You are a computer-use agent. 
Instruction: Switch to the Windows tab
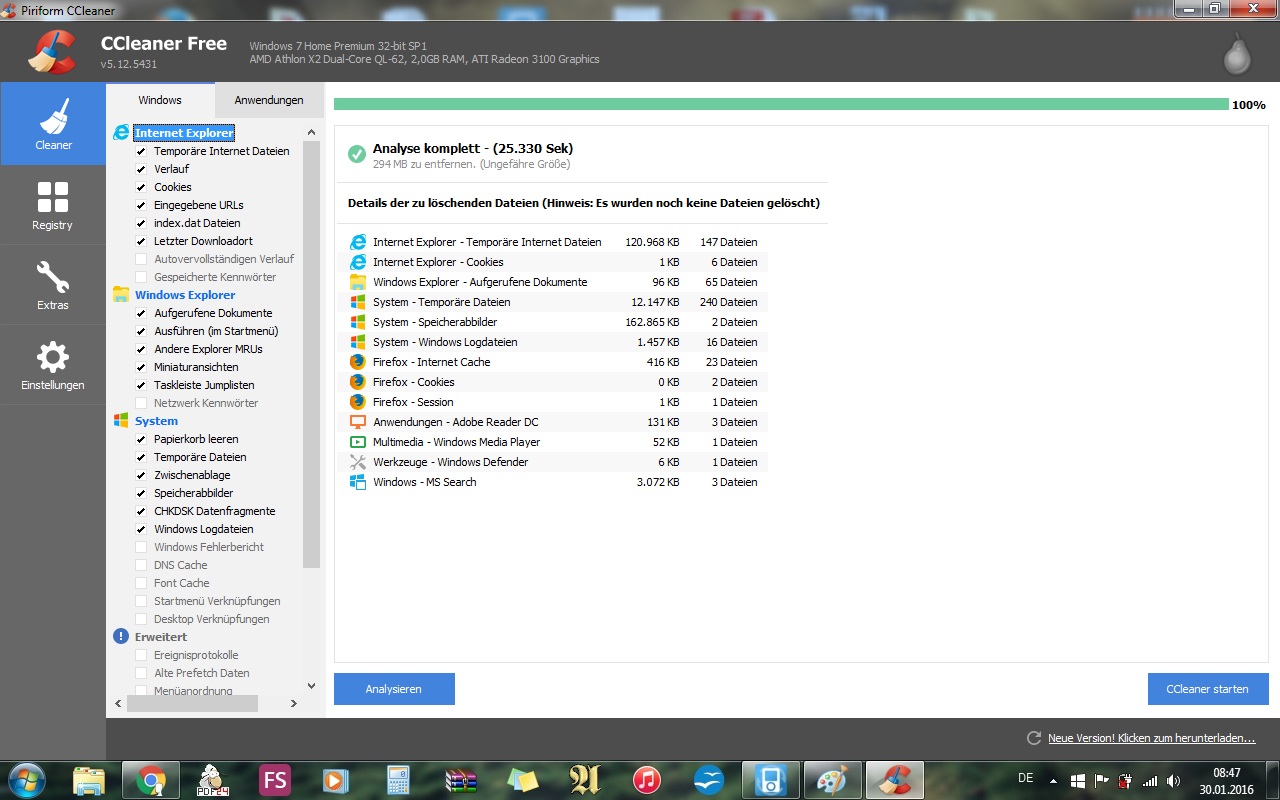point(160,100)
